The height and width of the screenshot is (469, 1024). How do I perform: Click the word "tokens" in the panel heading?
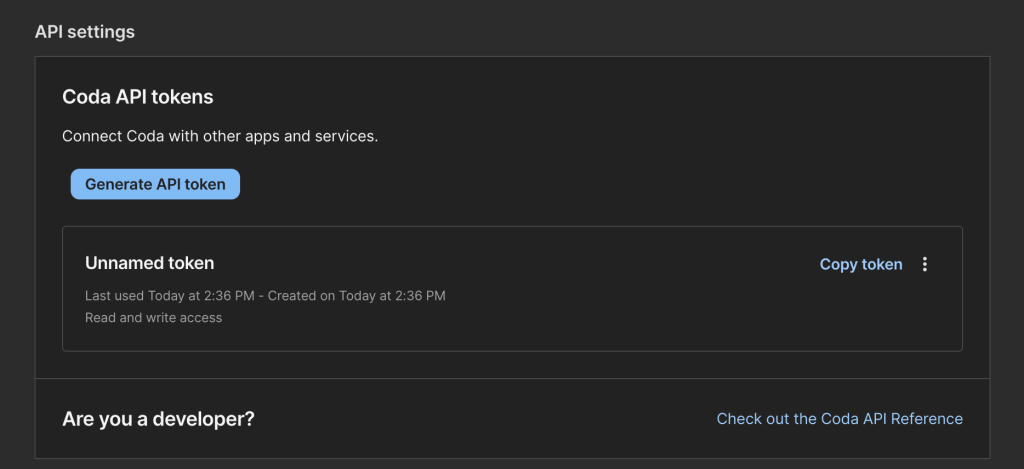coord(186,97)
